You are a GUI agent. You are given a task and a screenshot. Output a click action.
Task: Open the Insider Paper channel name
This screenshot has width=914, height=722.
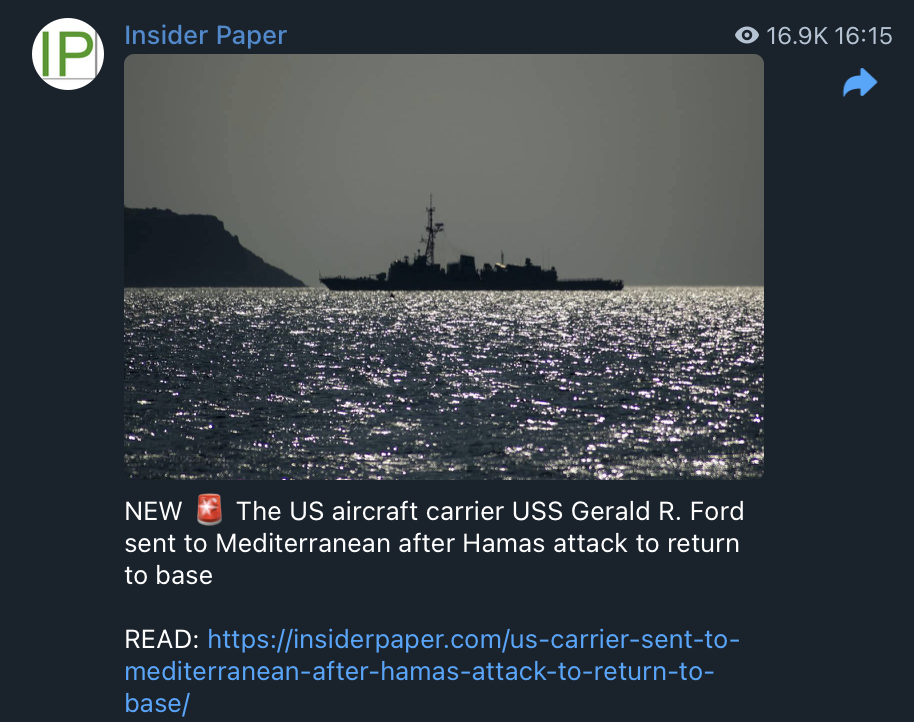tap(206, 36)
